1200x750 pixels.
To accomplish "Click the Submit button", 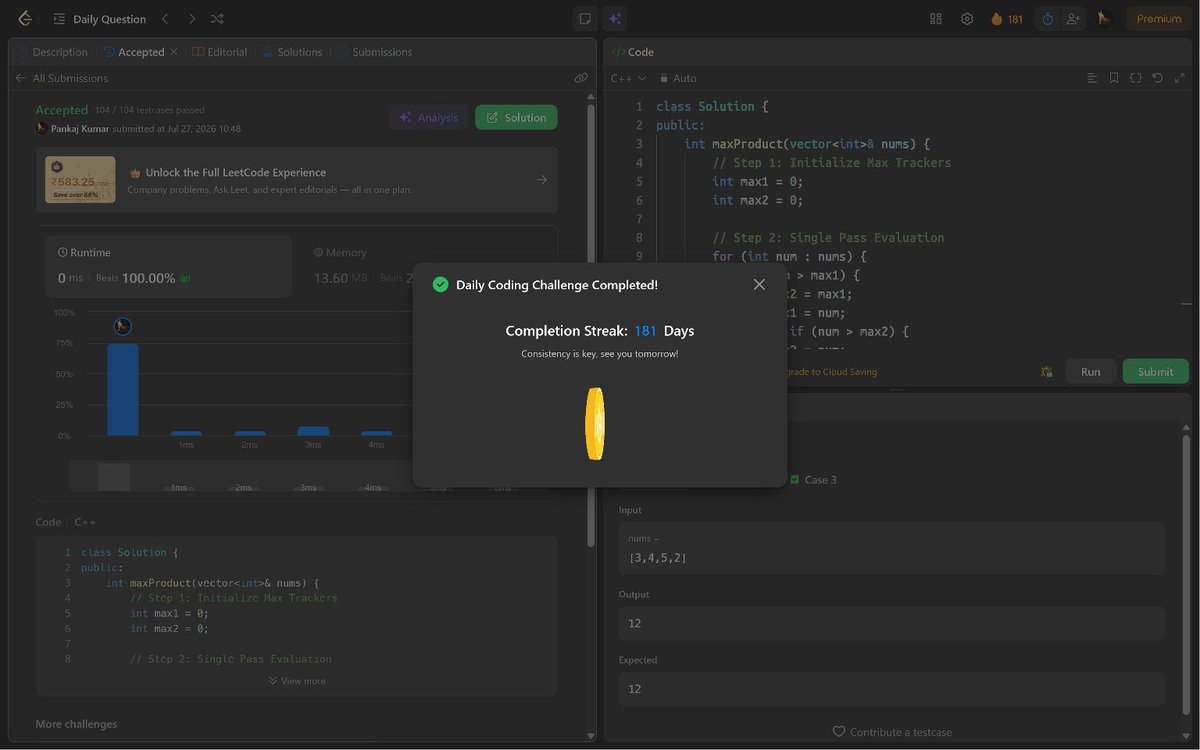I will click(1155, 372).
